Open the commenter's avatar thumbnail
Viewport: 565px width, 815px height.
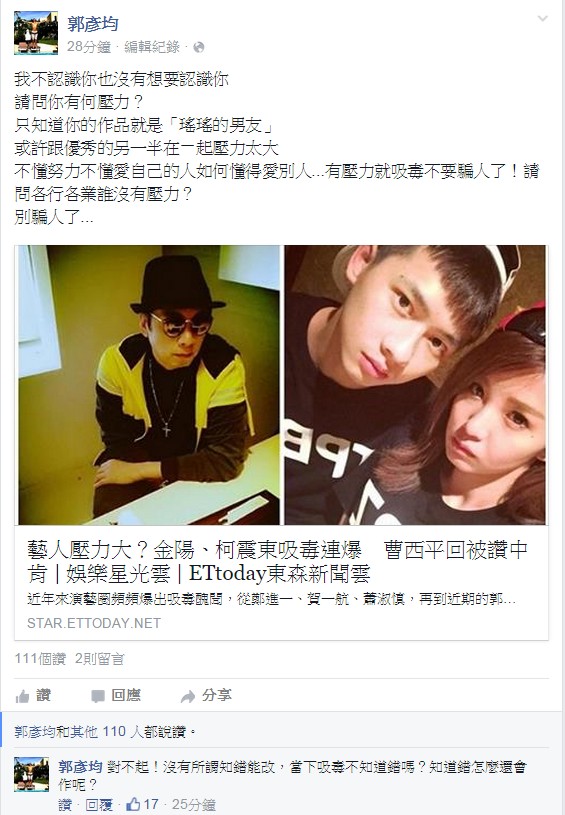tap(31, 774)
